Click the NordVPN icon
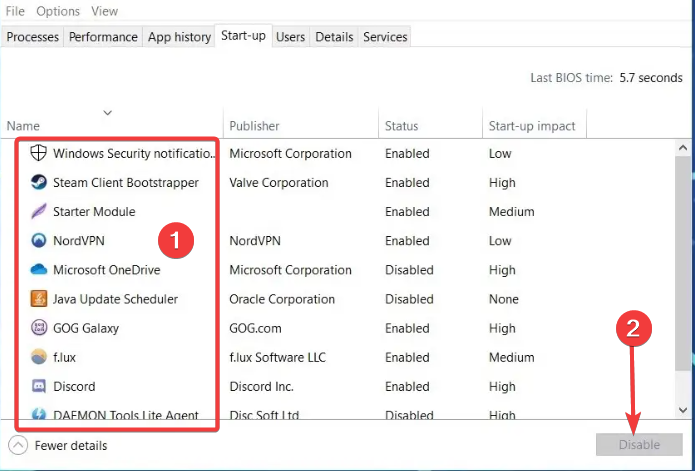695x471 pixels. [x=39, y=241]
